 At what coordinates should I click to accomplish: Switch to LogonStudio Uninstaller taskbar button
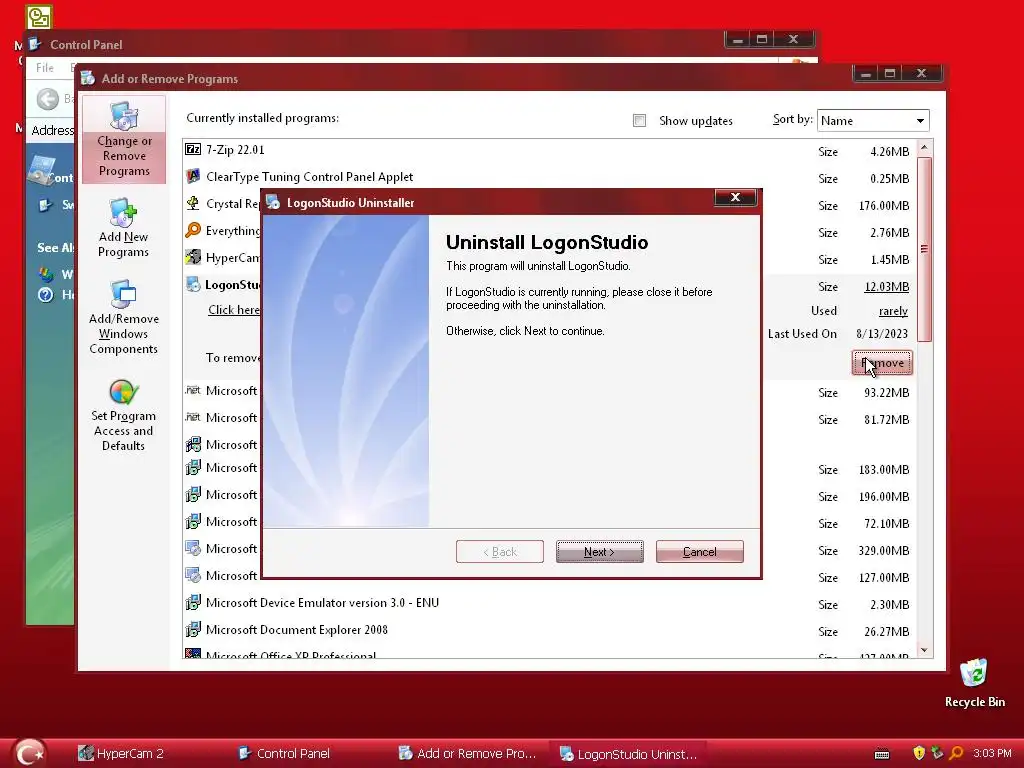point(628,754)
